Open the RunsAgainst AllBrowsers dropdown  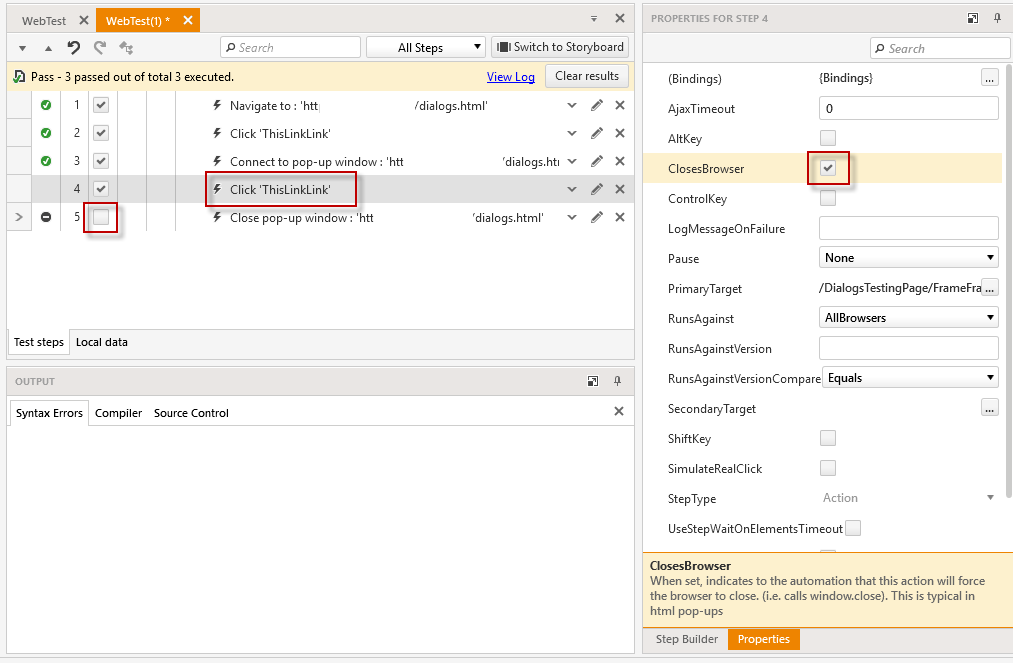tap(908, 318)
